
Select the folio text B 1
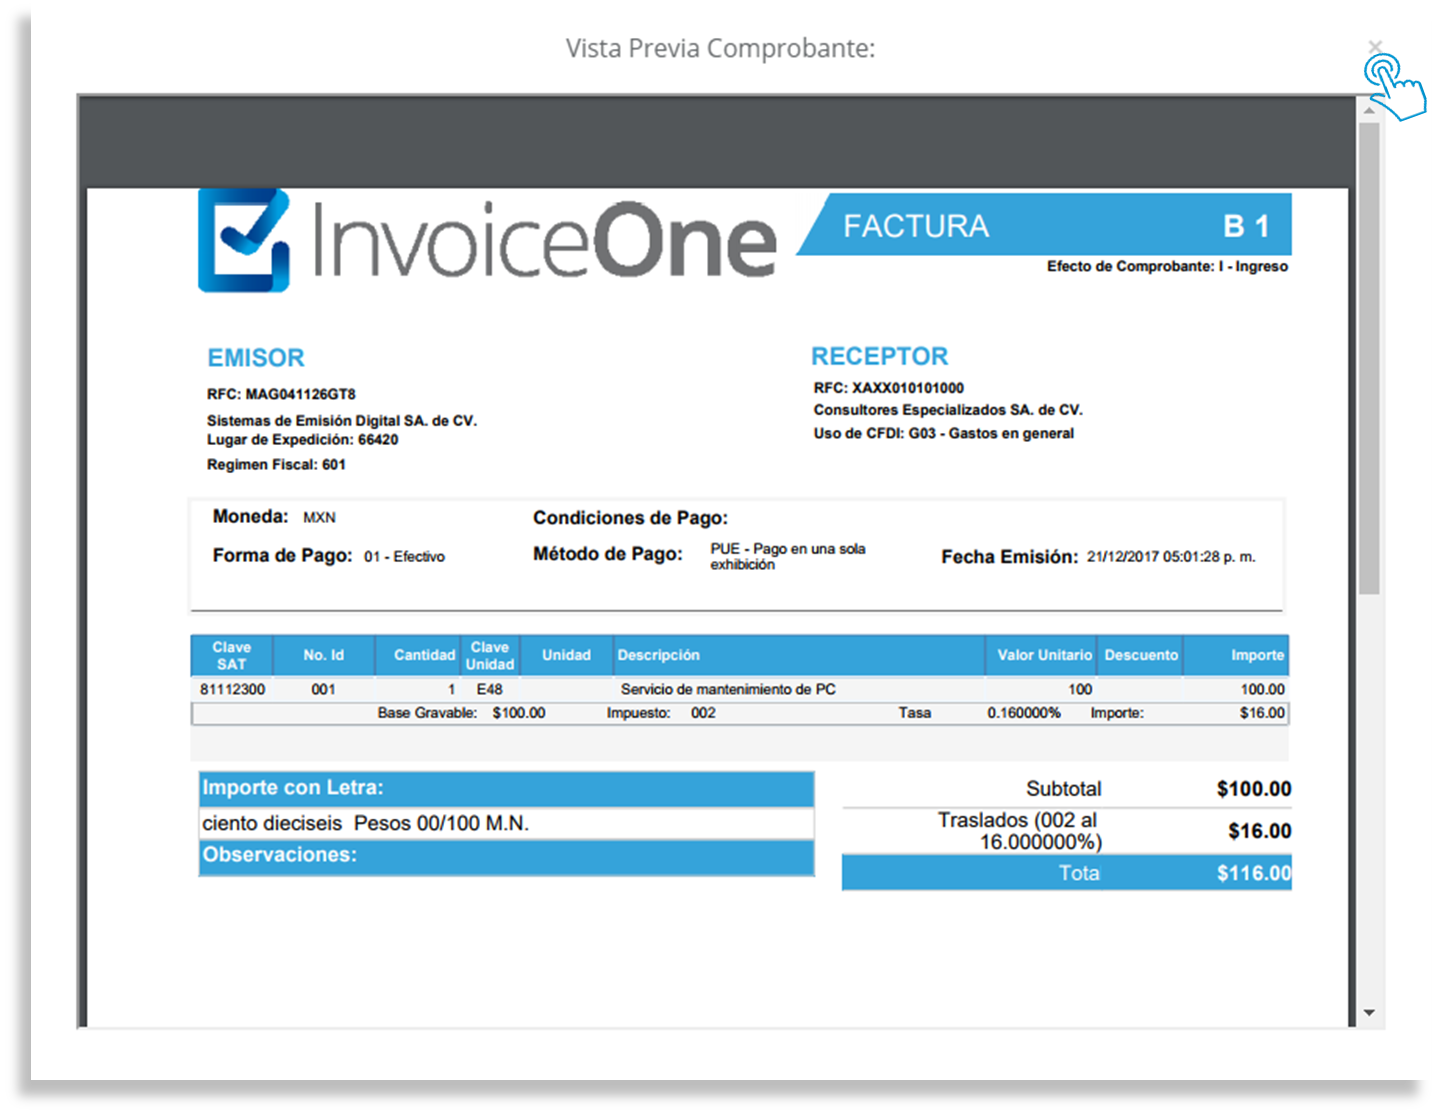(x=1246, y=227)
